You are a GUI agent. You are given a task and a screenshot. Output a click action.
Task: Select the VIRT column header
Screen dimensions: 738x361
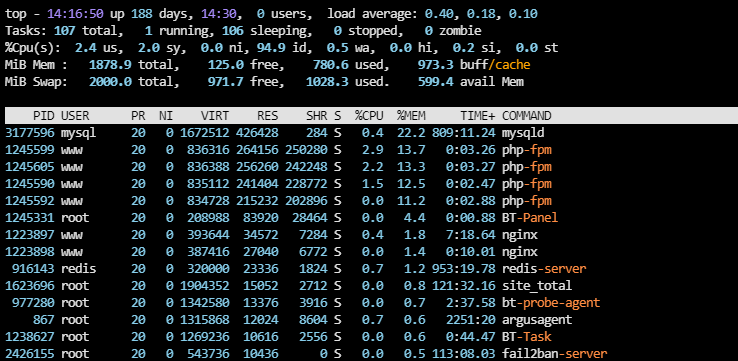tap(215, 116)
